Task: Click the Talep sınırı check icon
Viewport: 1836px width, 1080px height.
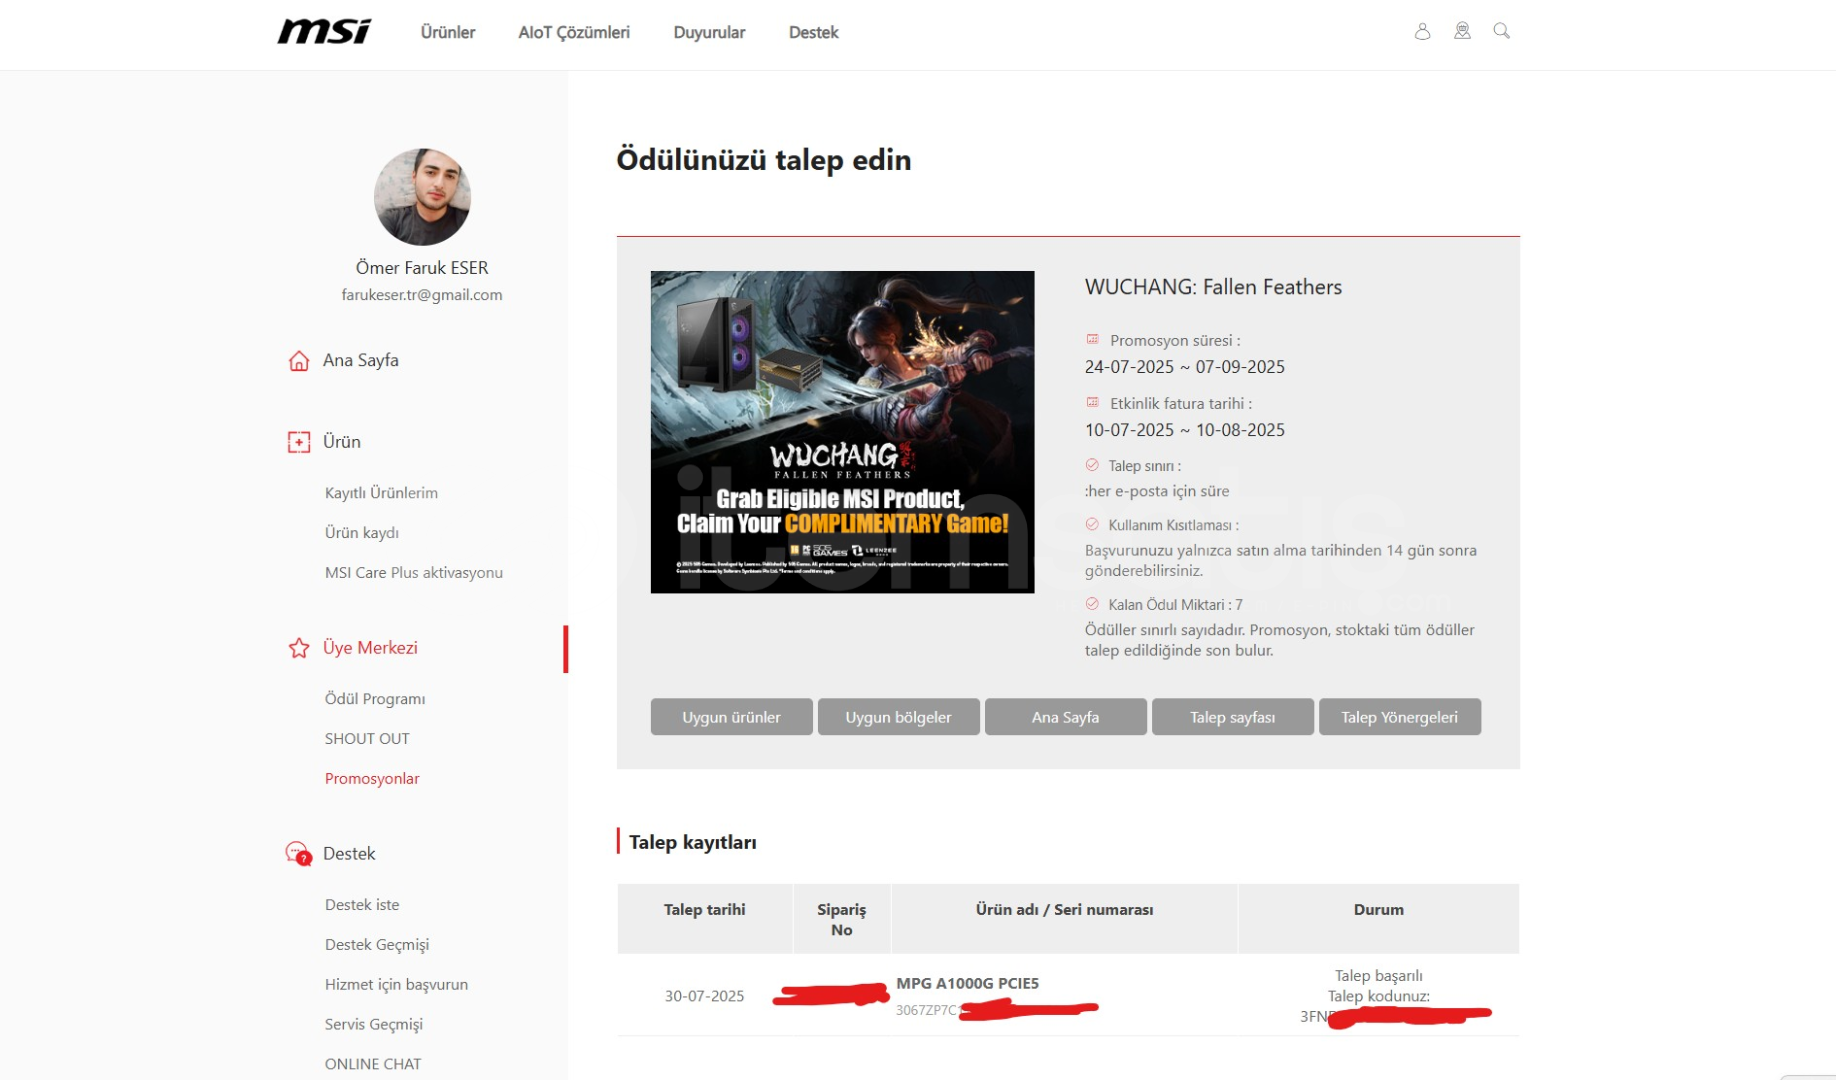Action: (1092, 465)
